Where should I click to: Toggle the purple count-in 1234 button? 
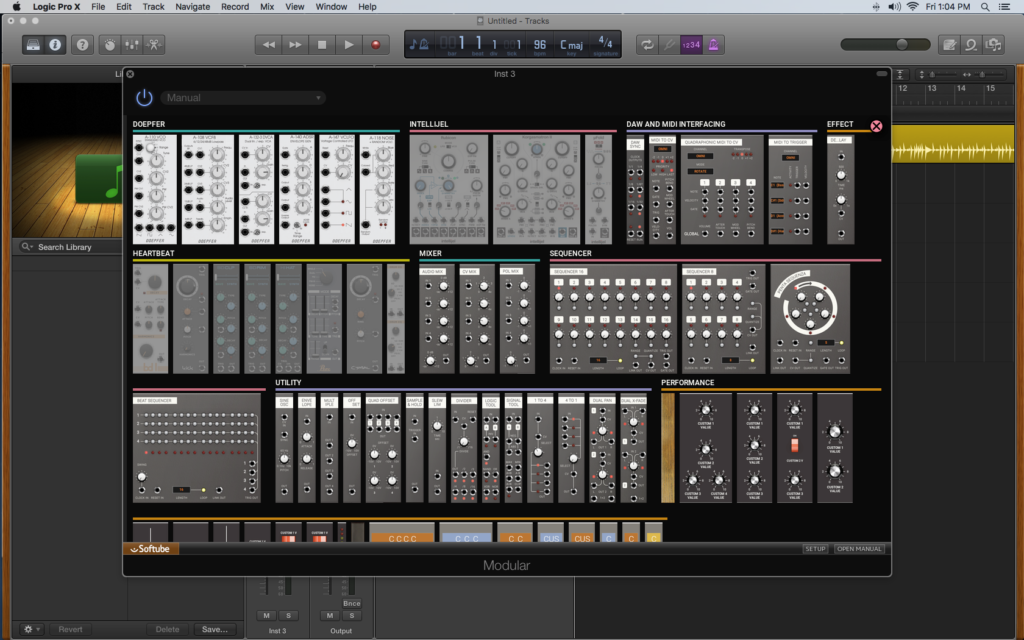[x=691, y=44]
